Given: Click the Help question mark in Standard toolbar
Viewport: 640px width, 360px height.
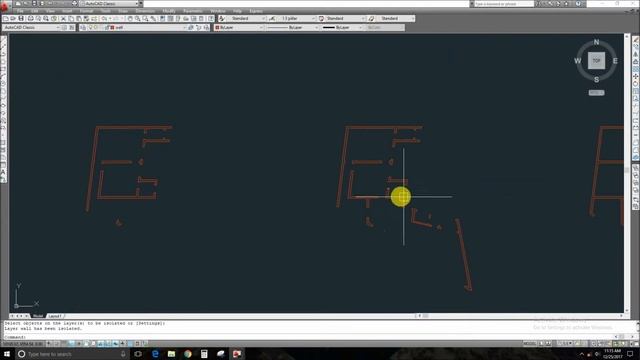Looking at the screenshot, I should pyautogui.click(x=210, y=18).
